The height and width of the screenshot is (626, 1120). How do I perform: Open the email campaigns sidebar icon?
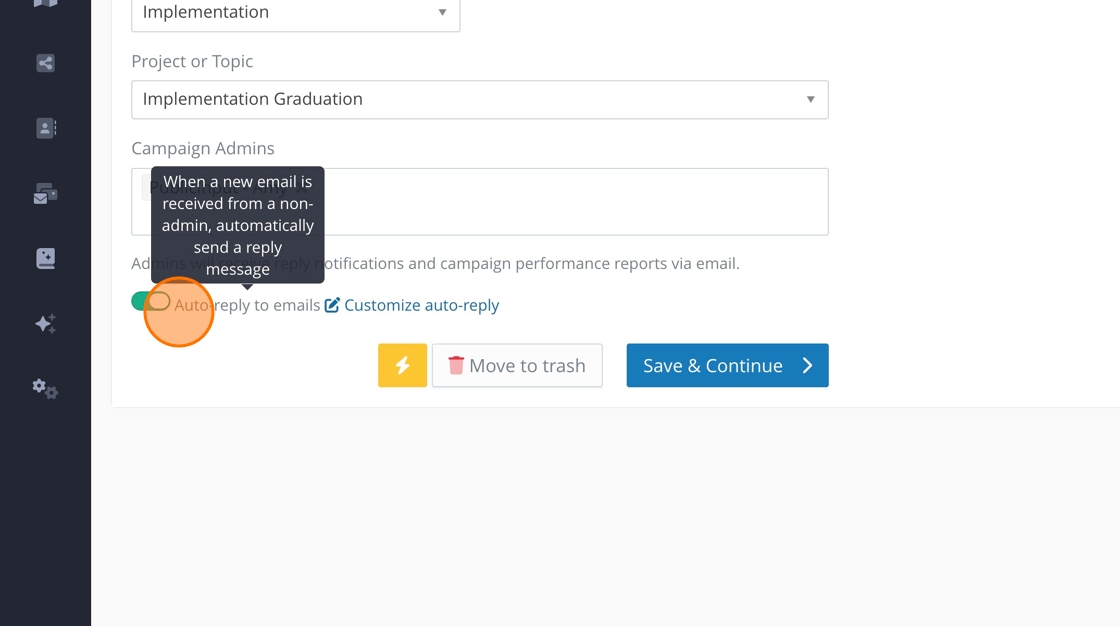[x=45, y=194]
